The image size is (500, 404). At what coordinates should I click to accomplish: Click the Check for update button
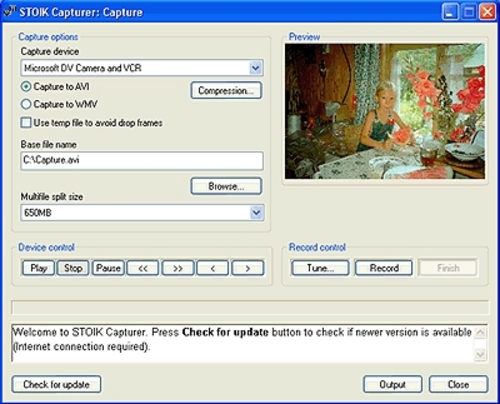pyautogui.click(x=56, y=384)
